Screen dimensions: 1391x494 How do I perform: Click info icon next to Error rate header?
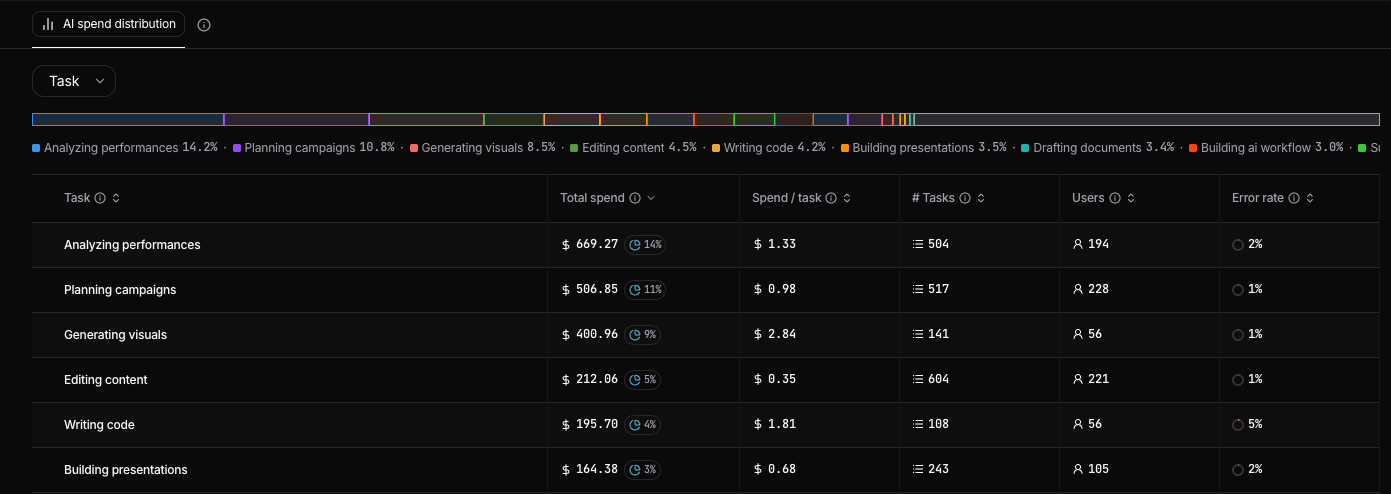pos(1294,198)
